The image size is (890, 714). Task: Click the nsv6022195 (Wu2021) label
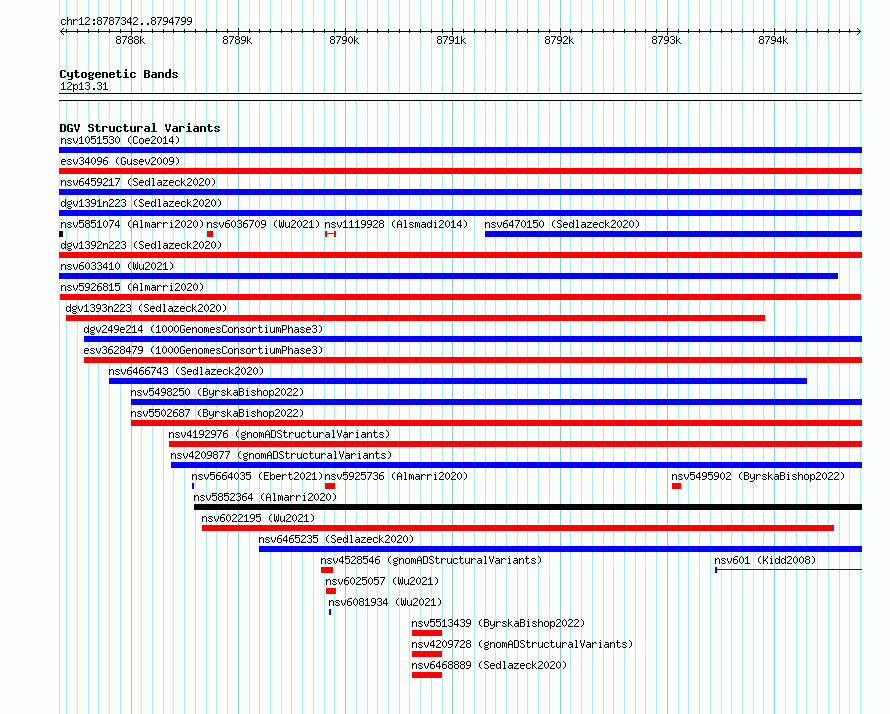(258, 518)
